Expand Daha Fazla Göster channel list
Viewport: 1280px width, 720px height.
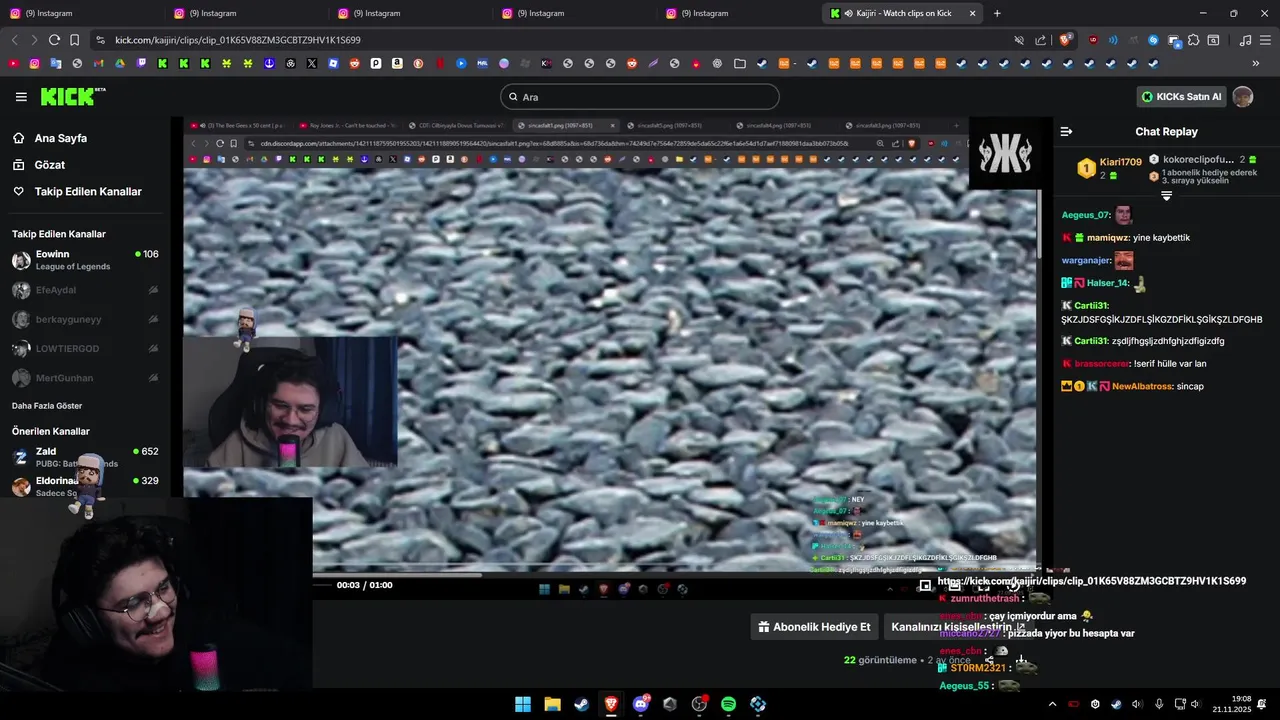pos(47,406)
